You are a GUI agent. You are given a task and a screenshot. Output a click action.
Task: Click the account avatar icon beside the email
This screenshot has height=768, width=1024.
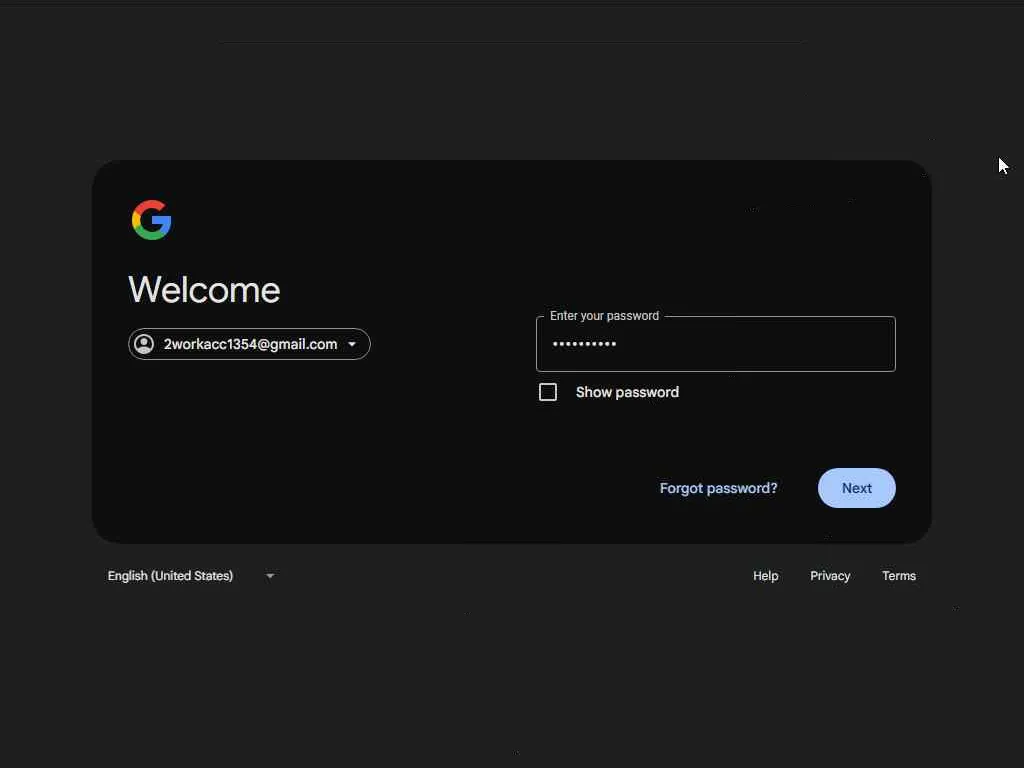144,344
